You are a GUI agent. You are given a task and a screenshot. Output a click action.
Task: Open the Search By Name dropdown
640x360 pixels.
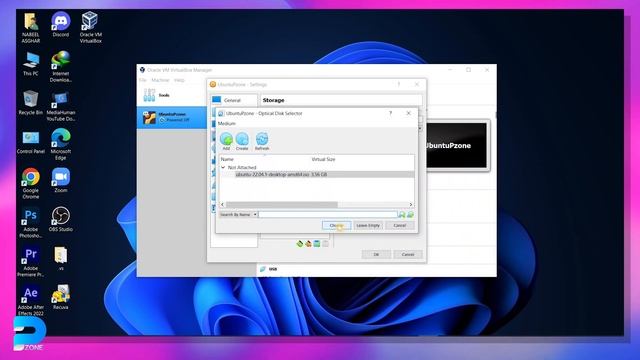238,214
